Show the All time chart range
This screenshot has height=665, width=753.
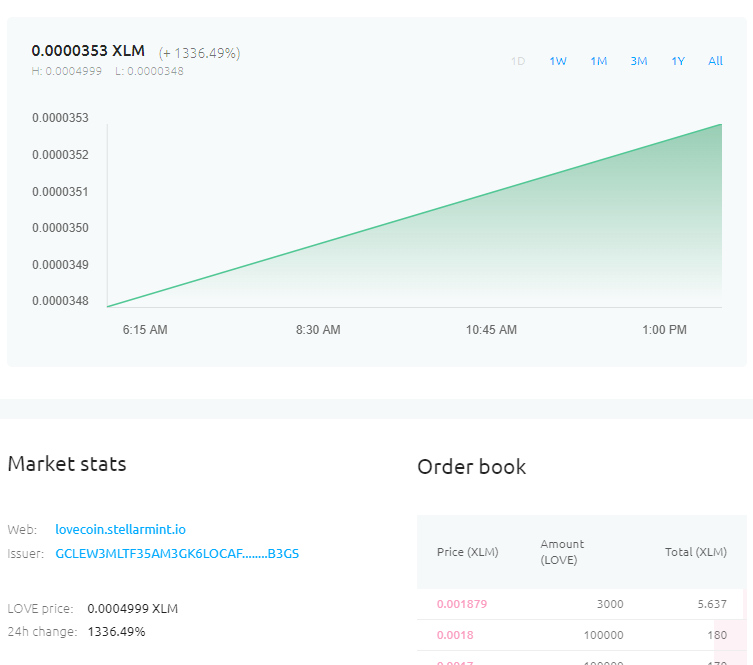715,61
